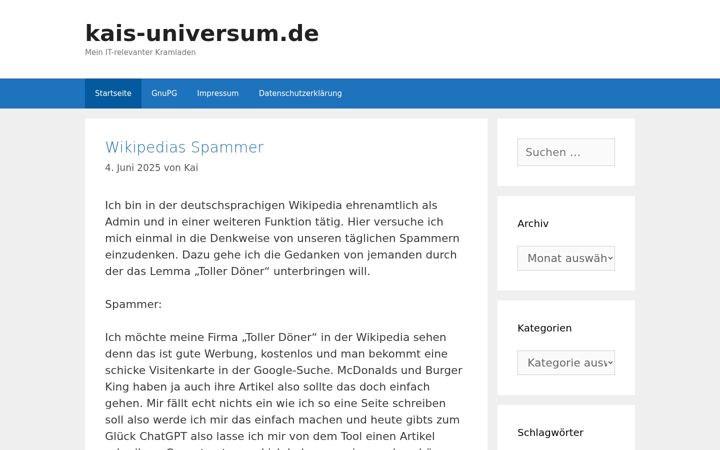Screen dimensions: 720x450
Task: Select the tagline 'Mein IT-relevanter Kramladen'
Action: click(x=140, y=52)
